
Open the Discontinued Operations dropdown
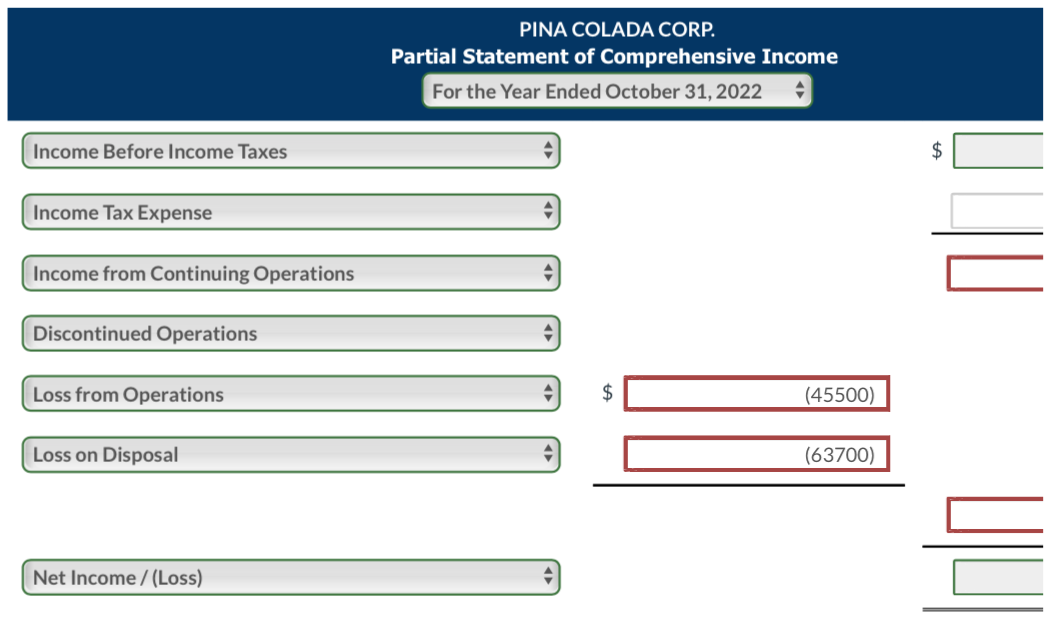290,333
